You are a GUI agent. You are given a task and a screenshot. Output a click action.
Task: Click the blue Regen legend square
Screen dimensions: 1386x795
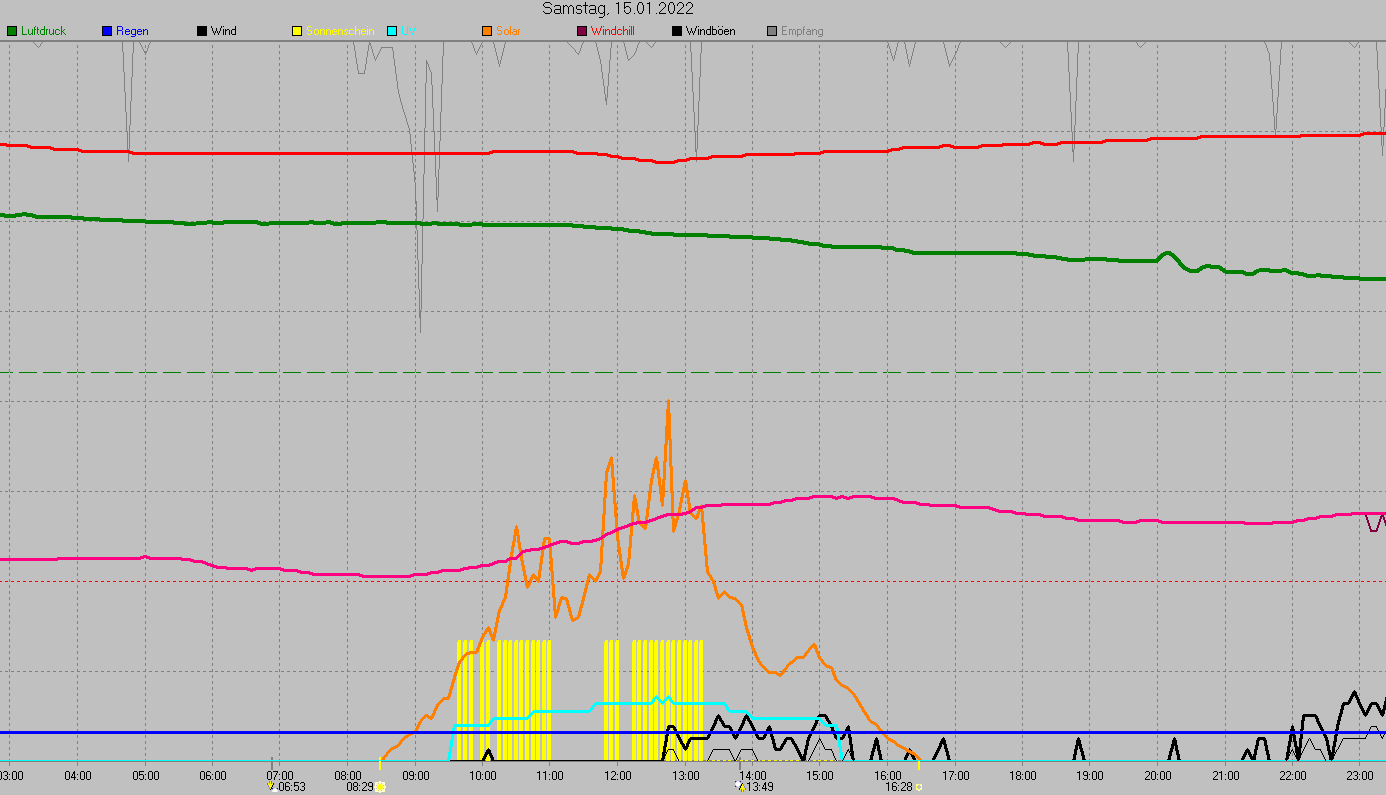coord(107,31)
